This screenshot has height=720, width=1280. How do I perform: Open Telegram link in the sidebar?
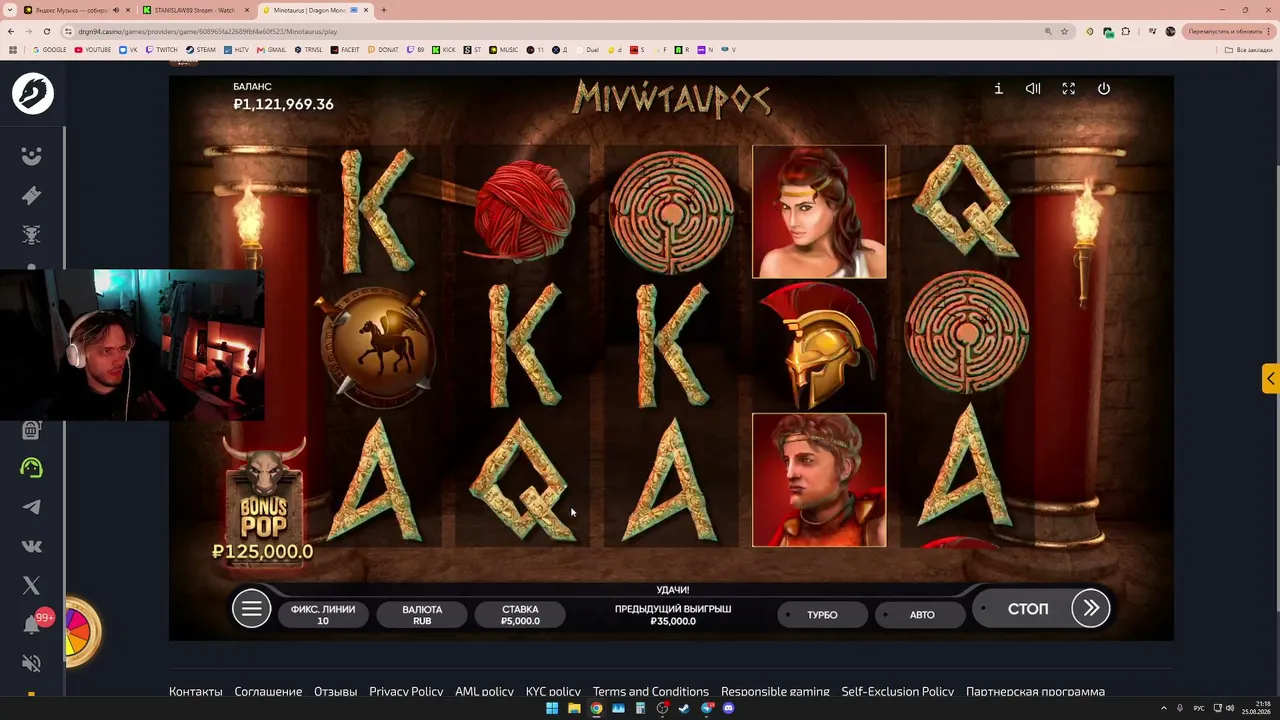coord(32,507)
